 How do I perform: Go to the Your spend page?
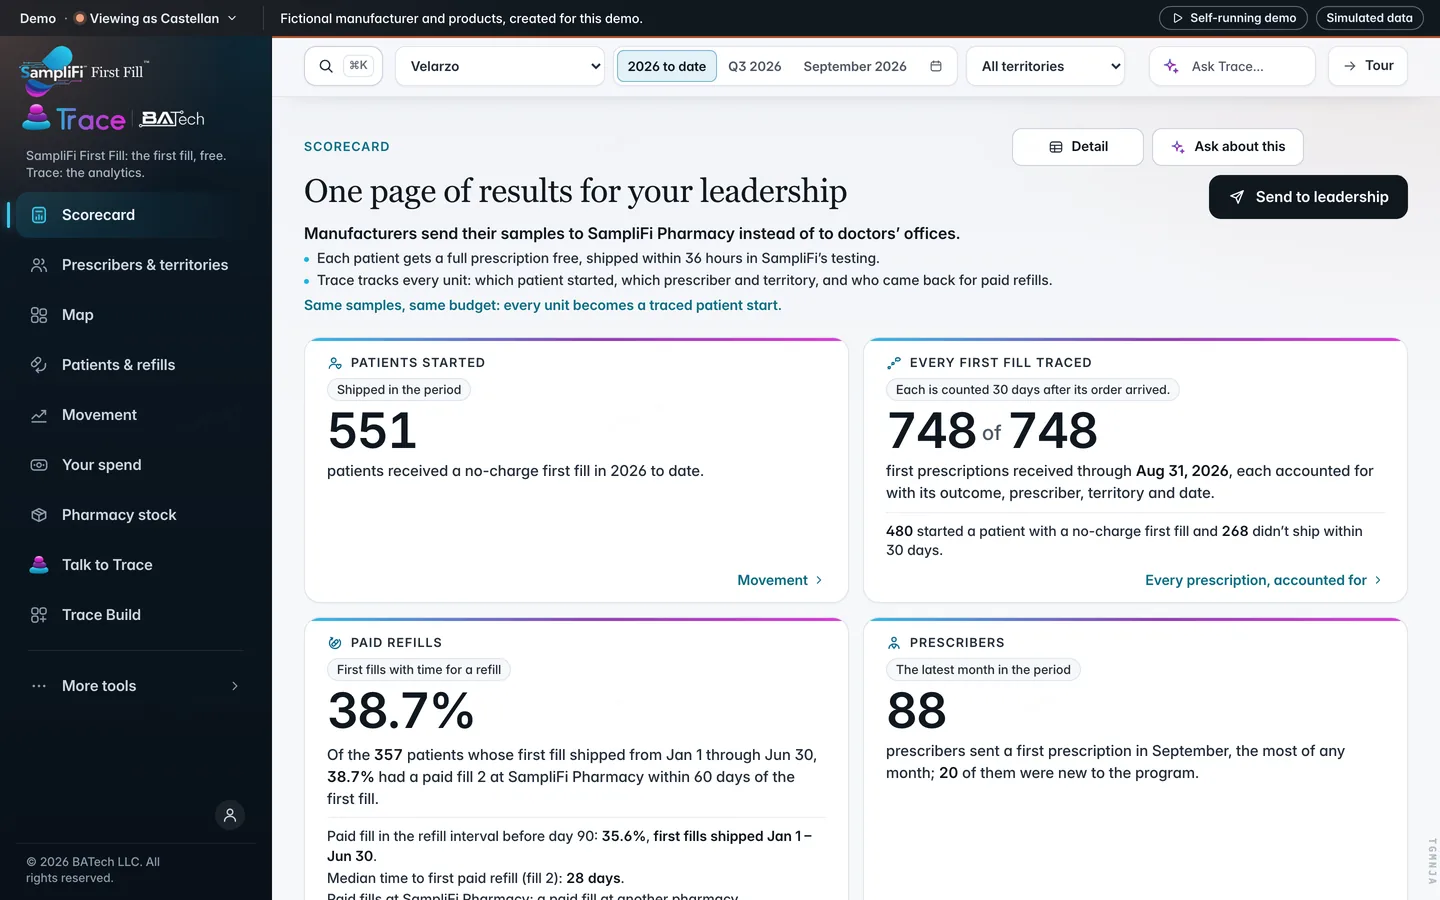(x=136, y=465)
